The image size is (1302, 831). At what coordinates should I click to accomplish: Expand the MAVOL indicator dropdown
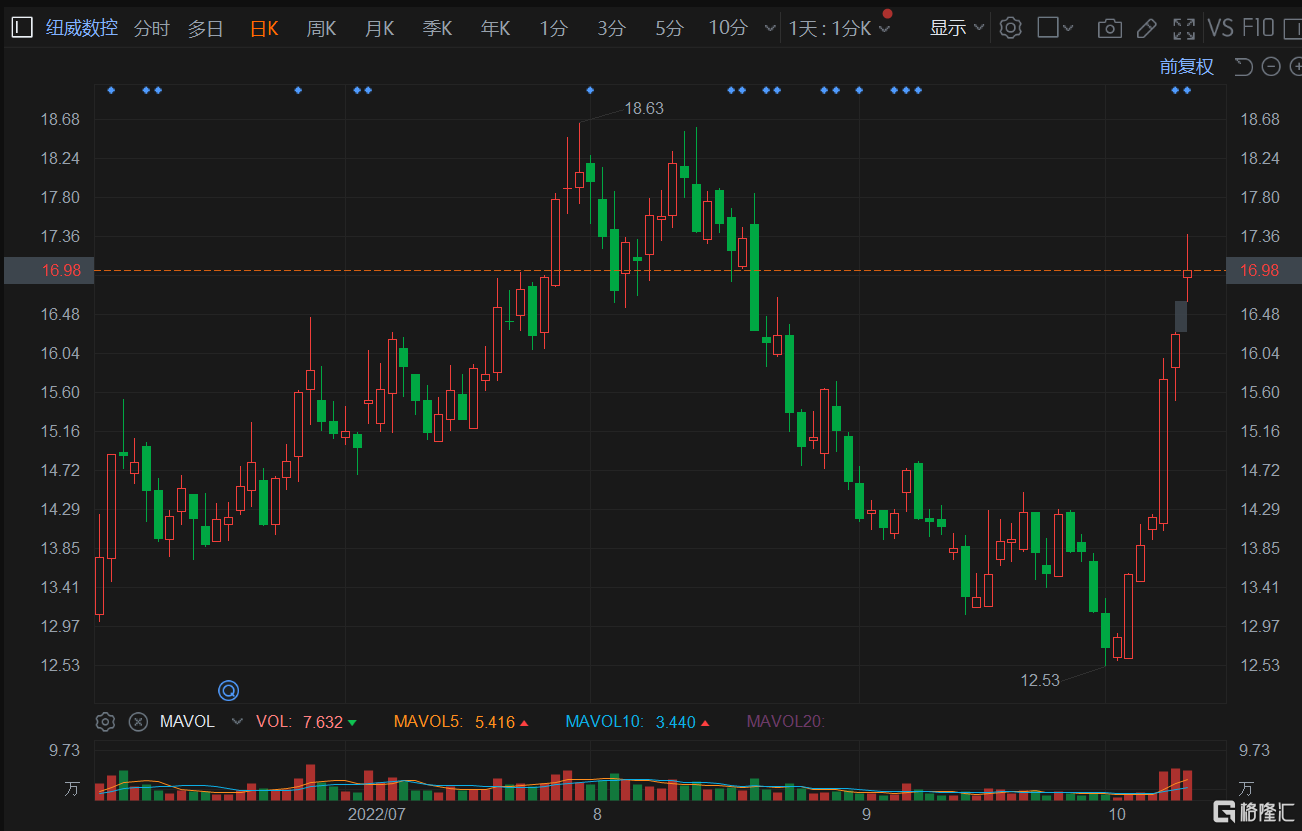coord(237,721)
